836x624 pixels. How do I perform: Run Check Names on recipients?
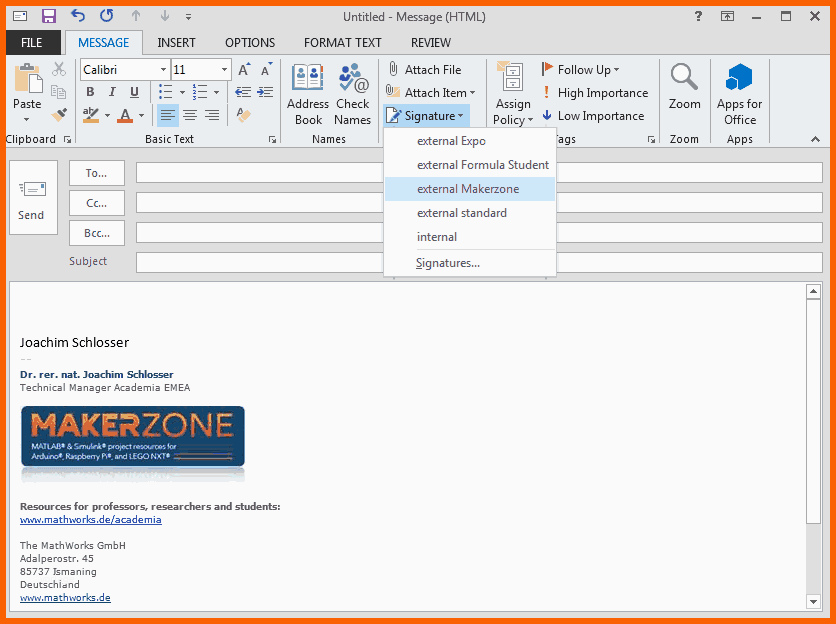(352, 94)
